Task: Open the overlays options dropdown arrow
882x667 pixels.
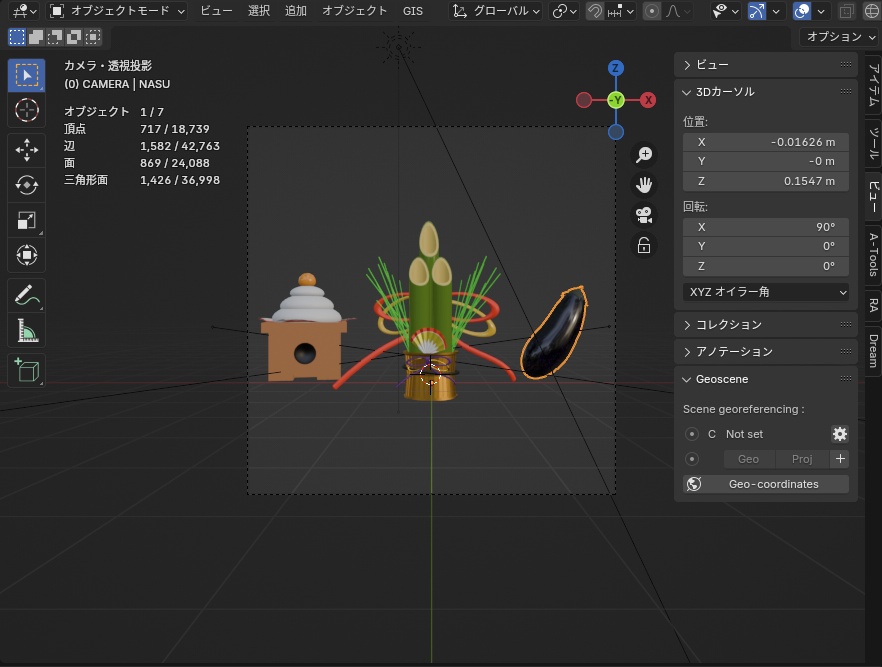Action: pyautogui.click(x=821, y=11)
